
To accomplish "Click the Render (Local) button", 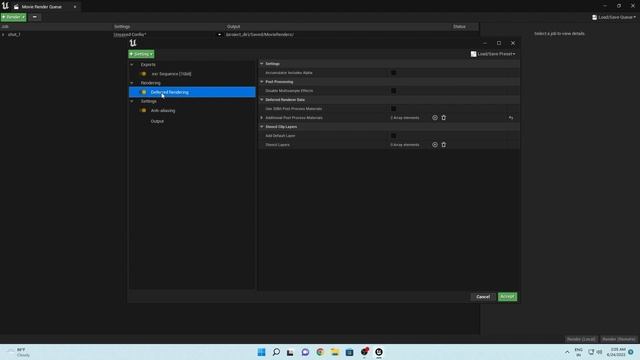I will 582,339.
